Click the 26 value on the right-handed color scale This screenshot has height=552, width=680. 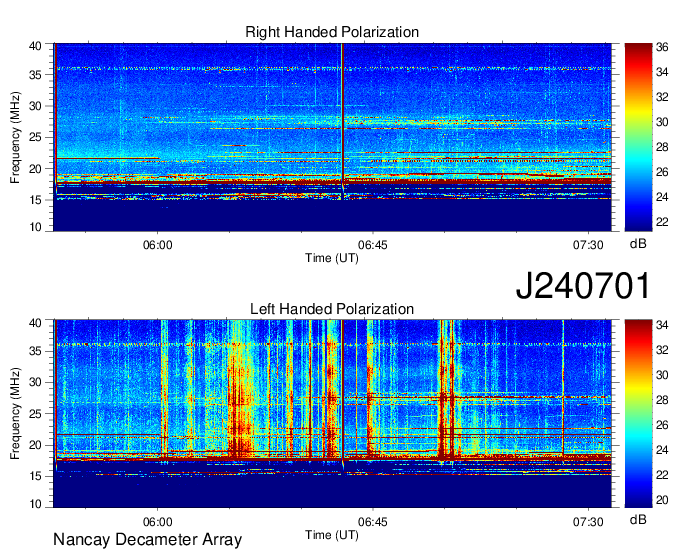coord(662,173)
